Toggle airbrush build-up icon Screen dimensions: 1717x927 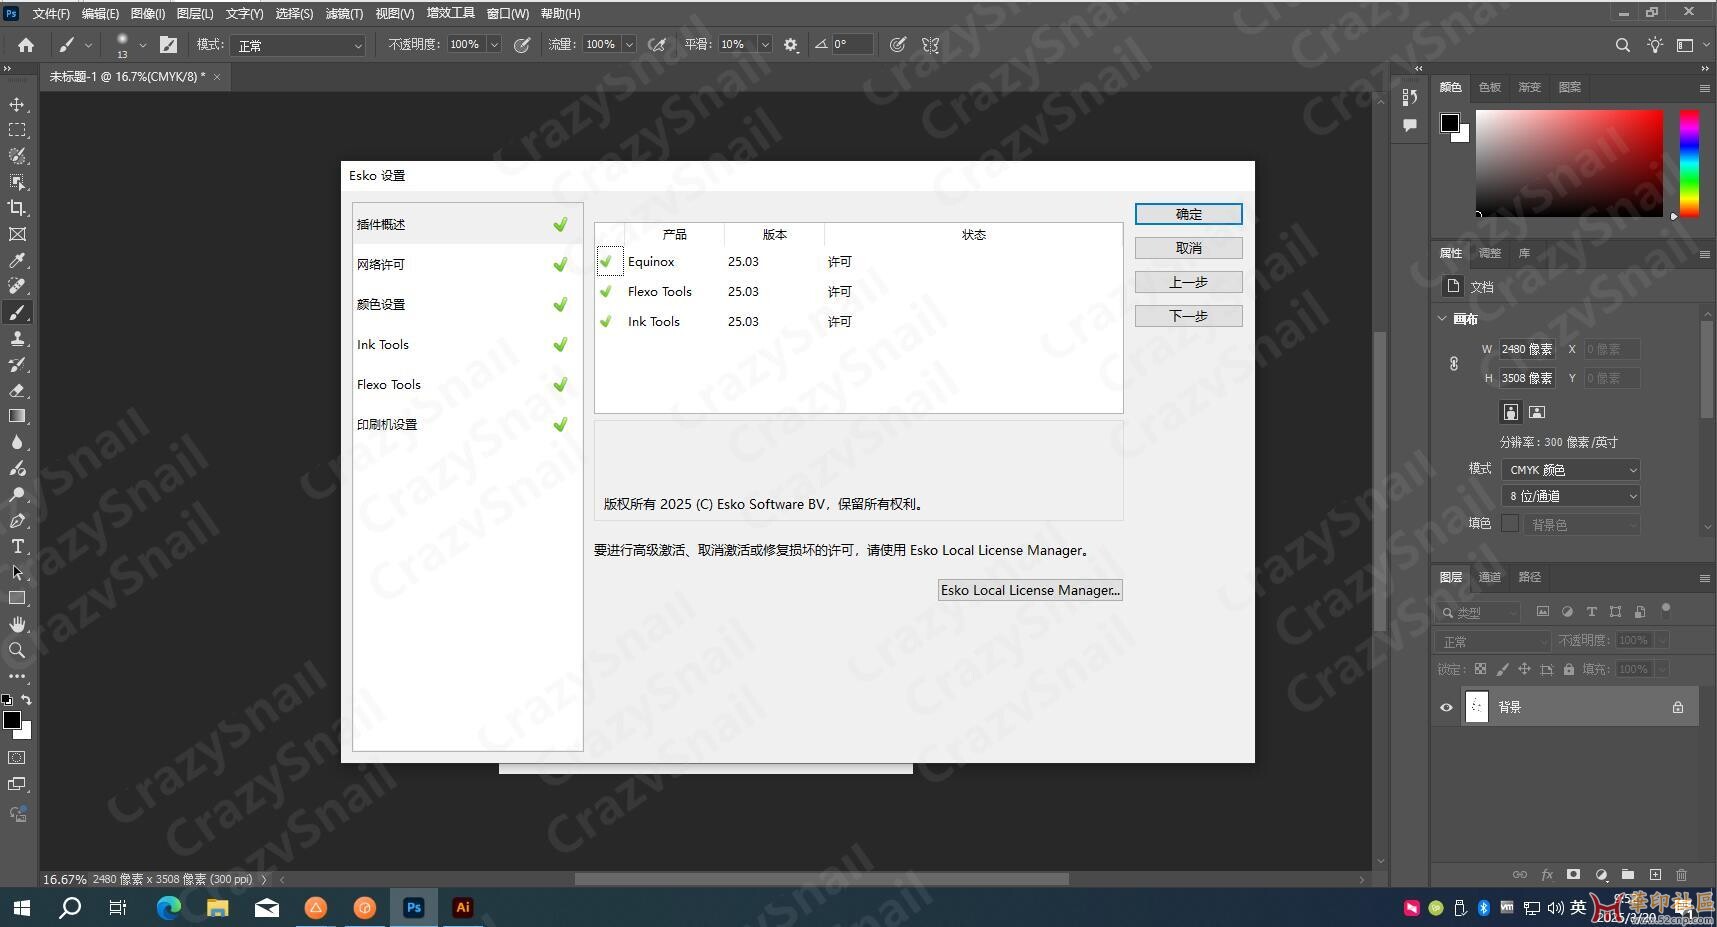(657, 45)
